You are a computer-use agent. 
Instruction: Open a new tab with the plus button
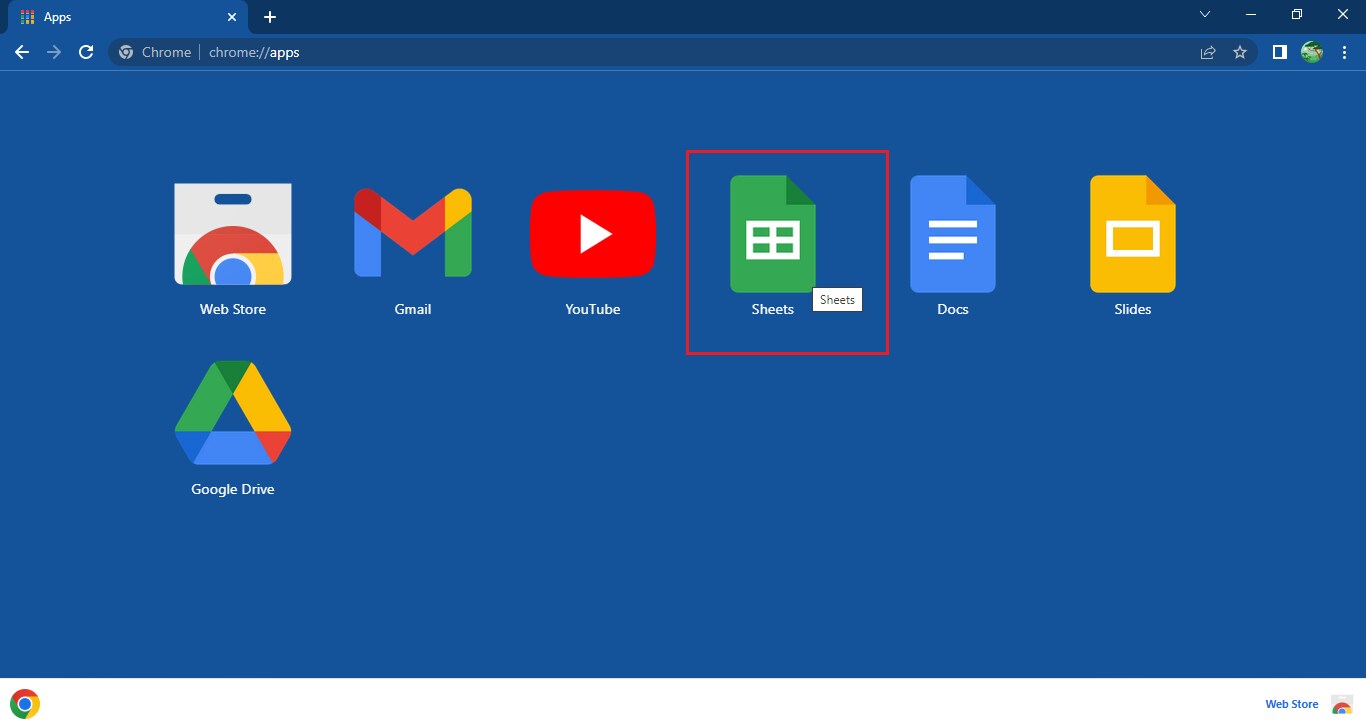(x=269, y=16)
